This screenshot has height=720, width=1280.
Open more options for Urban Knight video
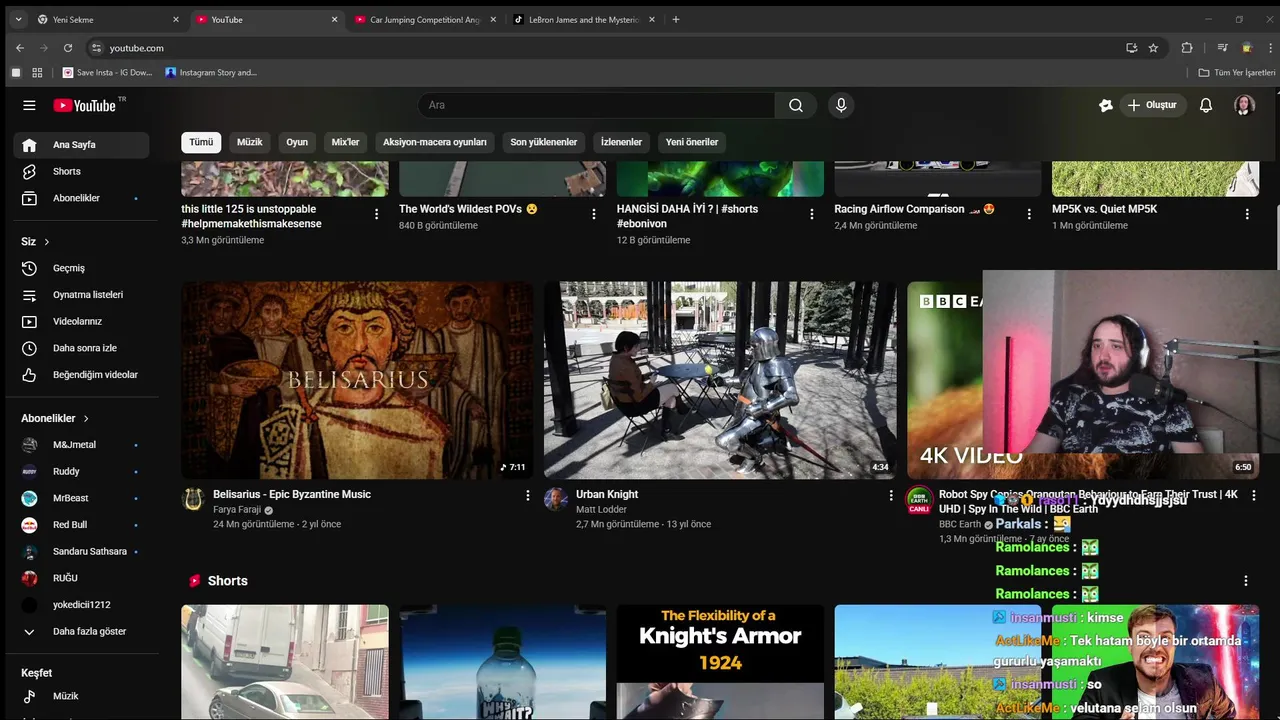[891, 495]
